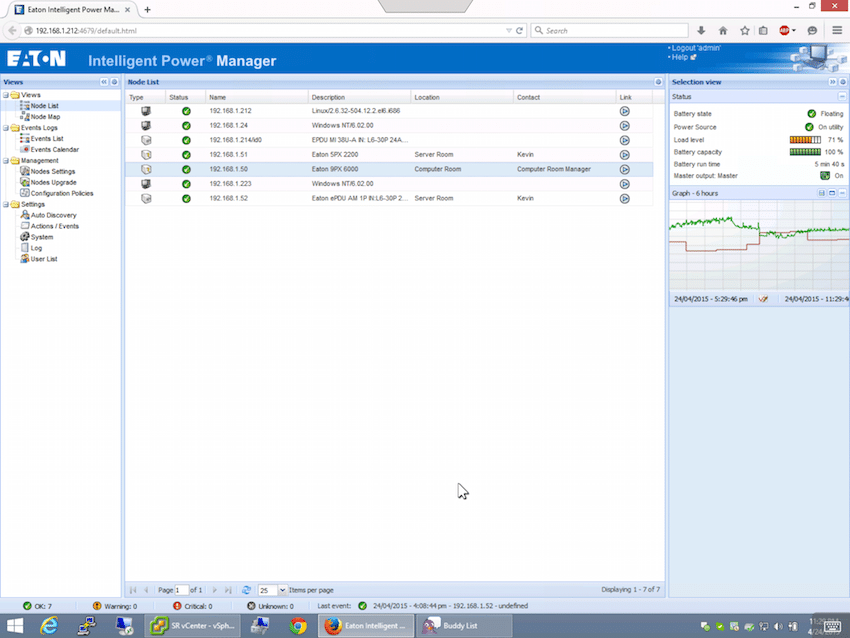Screen dimensions: 850x638
Task: Open Events Calendar
Action: [x=54, y=150]
